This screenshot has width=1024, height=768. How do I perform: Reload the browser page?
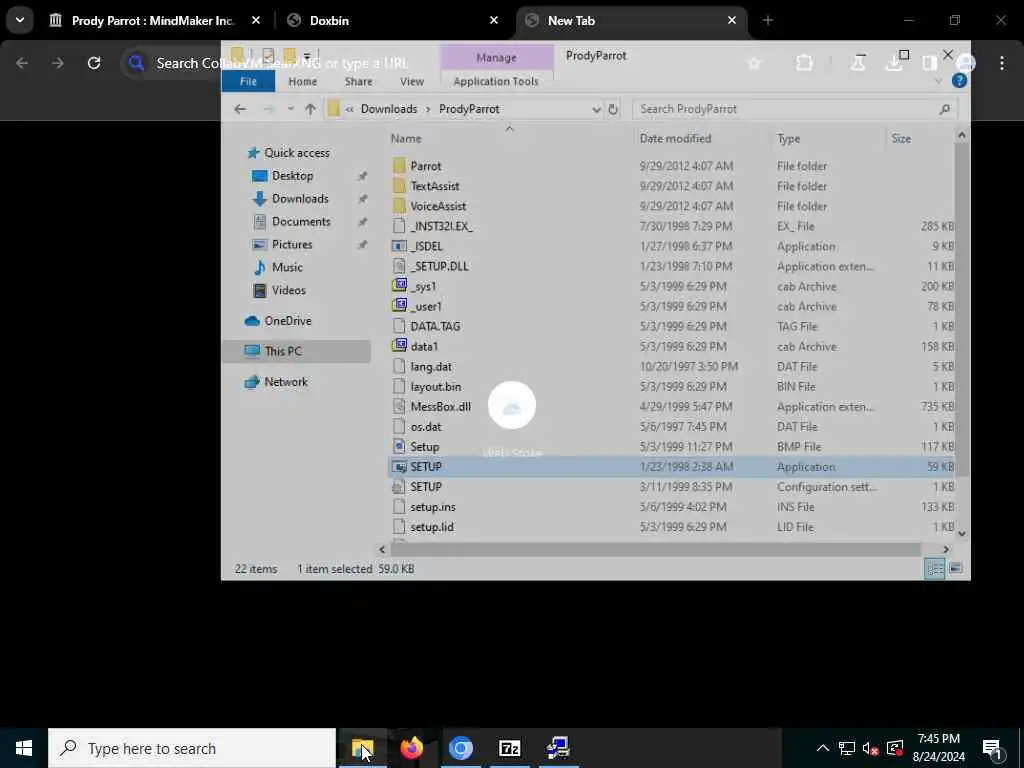(94, 63)
